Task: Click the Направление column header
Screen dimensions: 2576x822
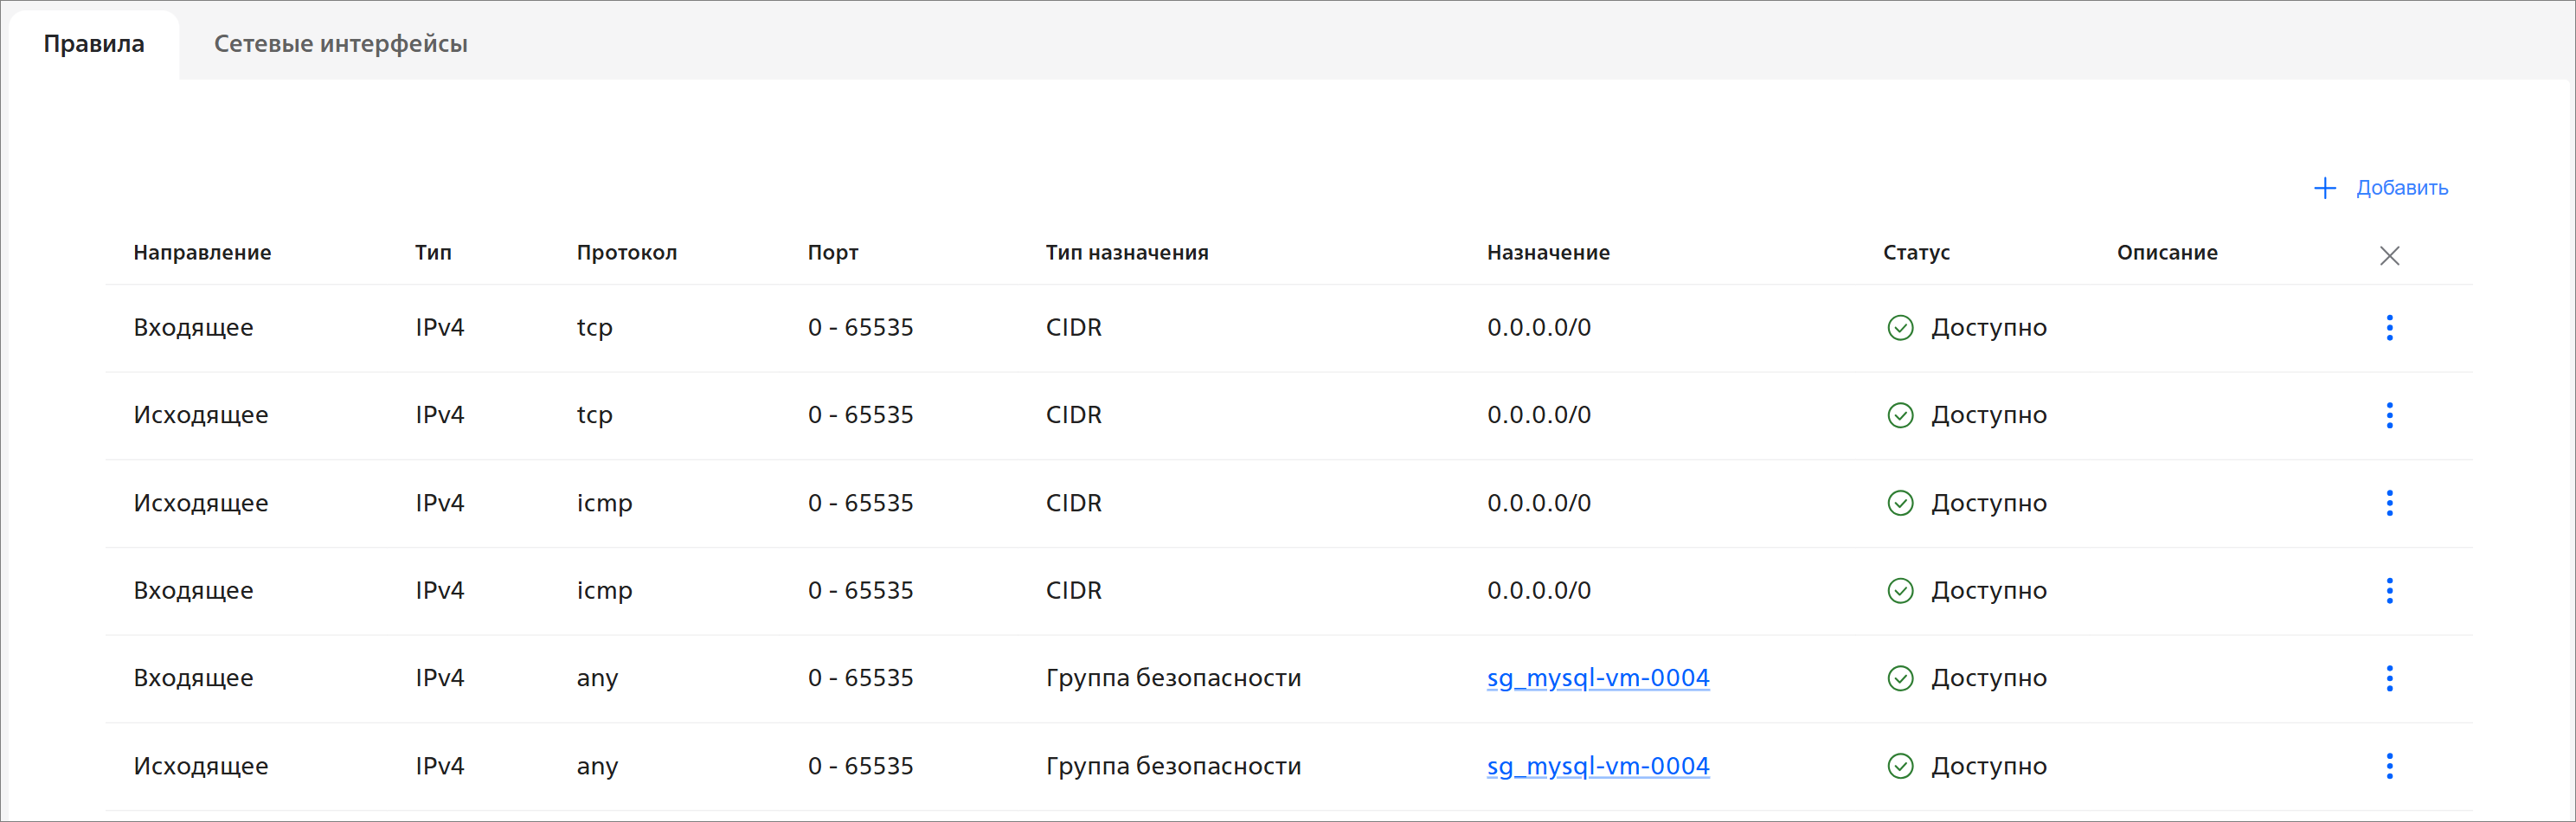Action: (202, 253)
